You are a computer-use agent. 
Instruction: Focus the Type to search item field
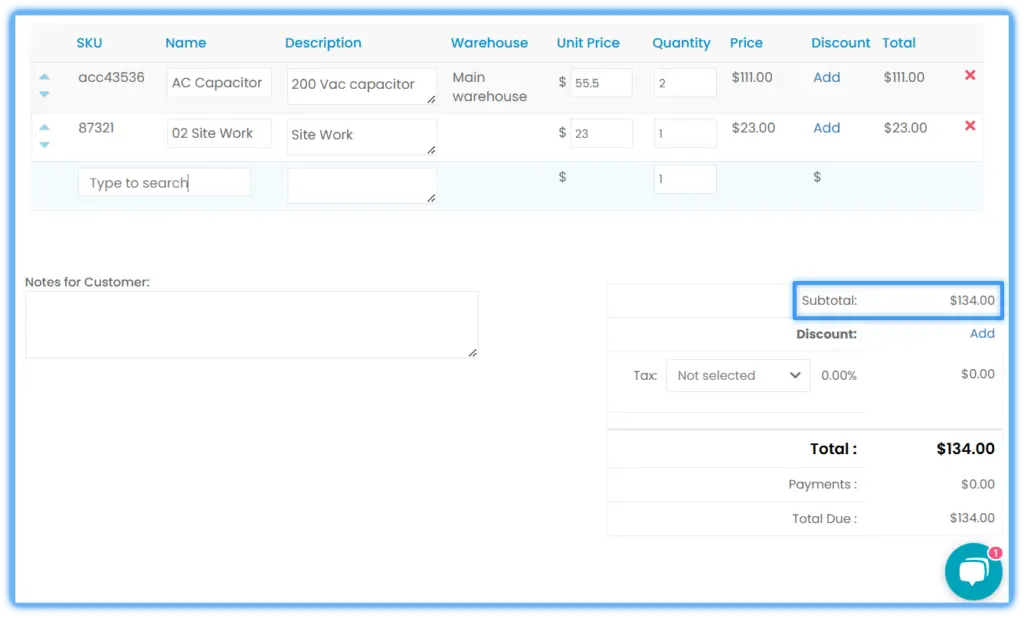pyautogui.click(x=164, y=182)
